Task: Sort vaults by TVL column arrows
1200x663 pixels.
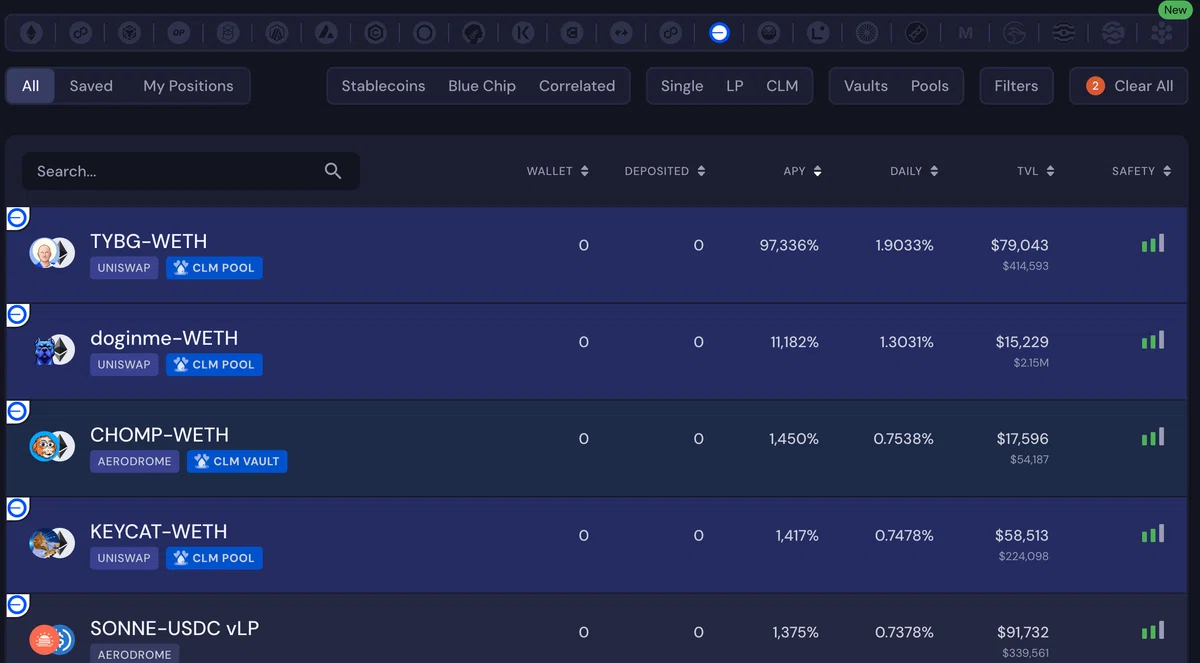Action: click(x=1050, y=171)
